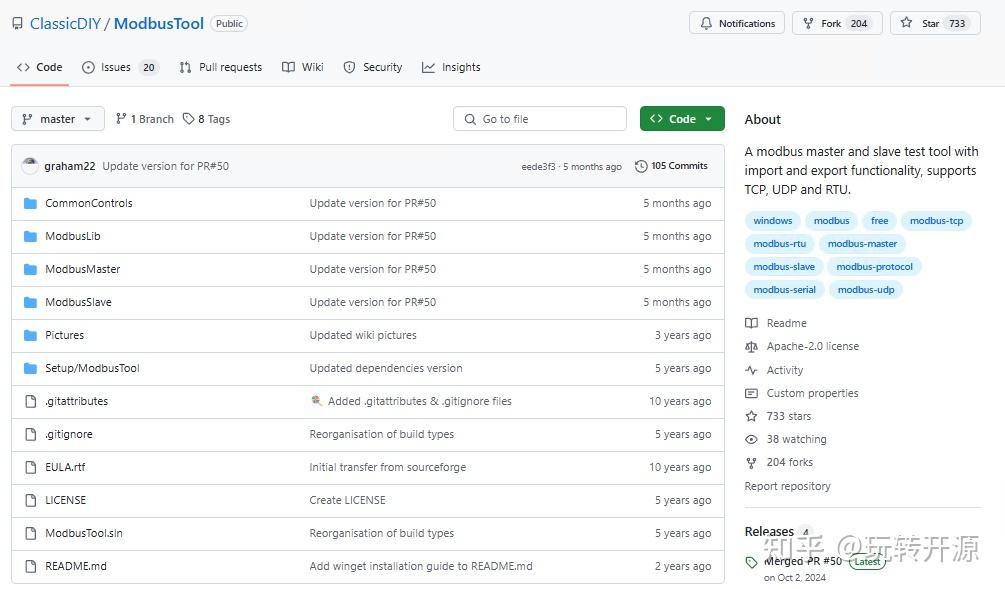The height and width of the screenshot is (589, 1005).
Task: Click the Notifications bell icon
Action: pos(707,23)
